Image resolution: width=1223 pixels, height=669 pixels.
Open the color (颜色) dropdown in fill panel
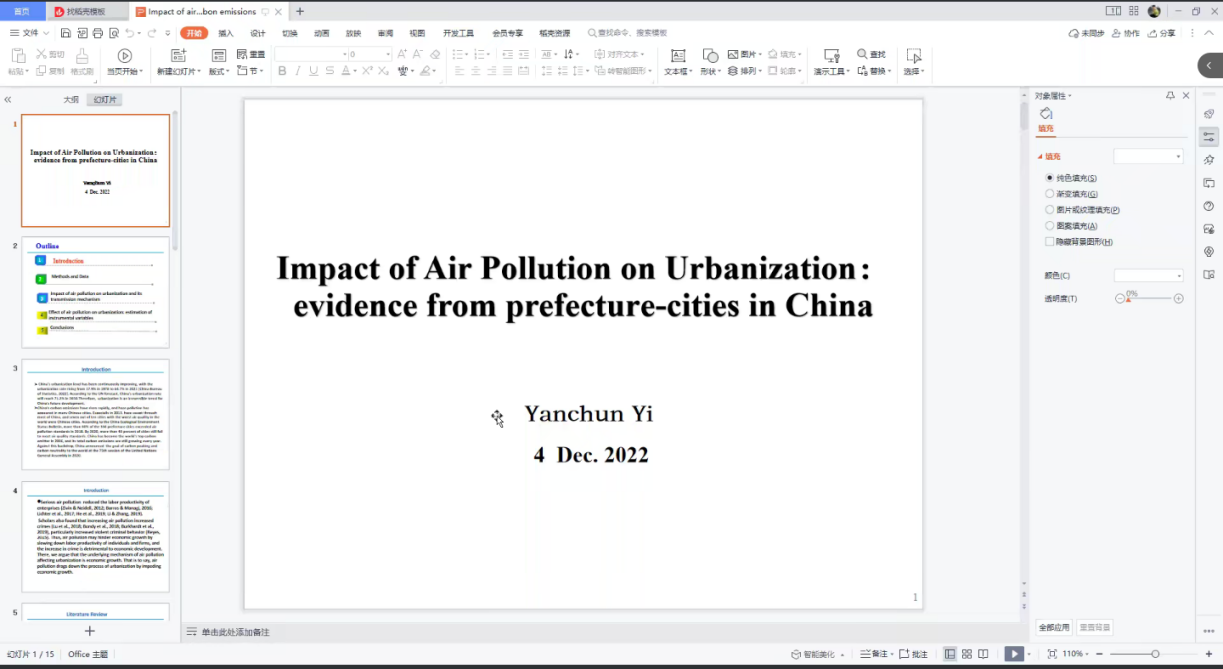(1149, 275)
